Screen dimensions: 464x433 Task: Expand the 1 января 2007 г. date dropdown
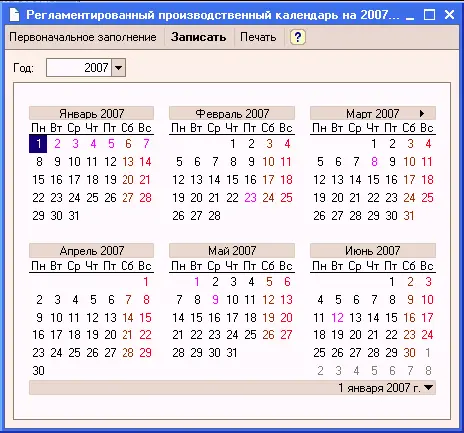[429, 388]
